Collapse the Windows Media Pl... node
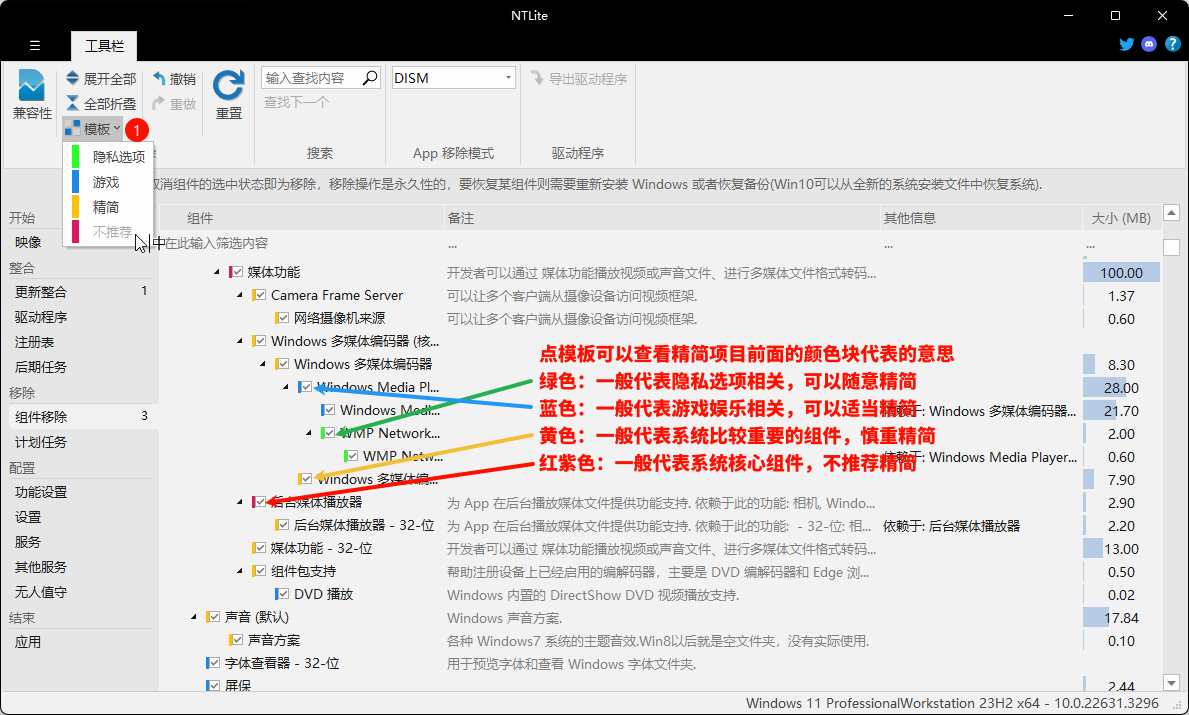This screenshot has width=1189, height=715. pos(286,387)
